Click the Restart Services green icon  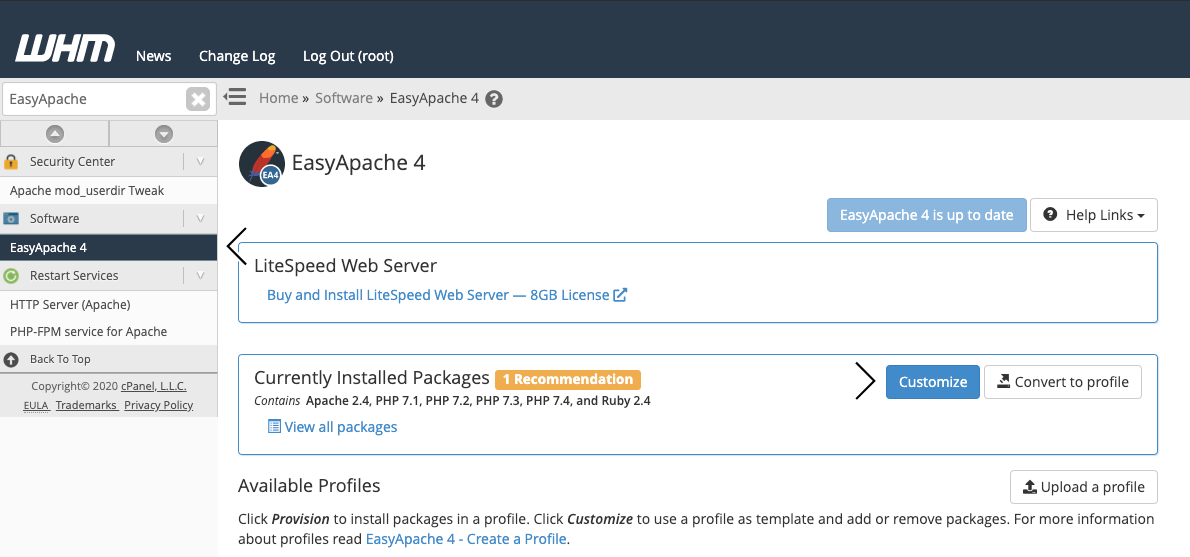pyautogui.click(x=11, y=275)
